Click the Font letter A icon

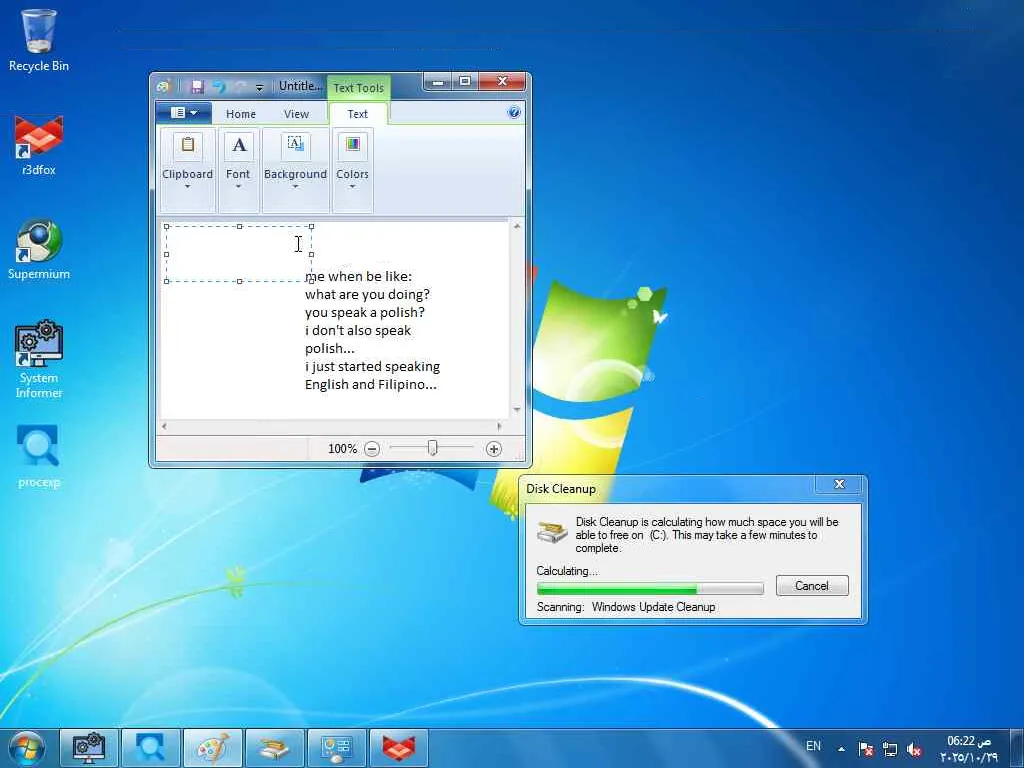239,144
